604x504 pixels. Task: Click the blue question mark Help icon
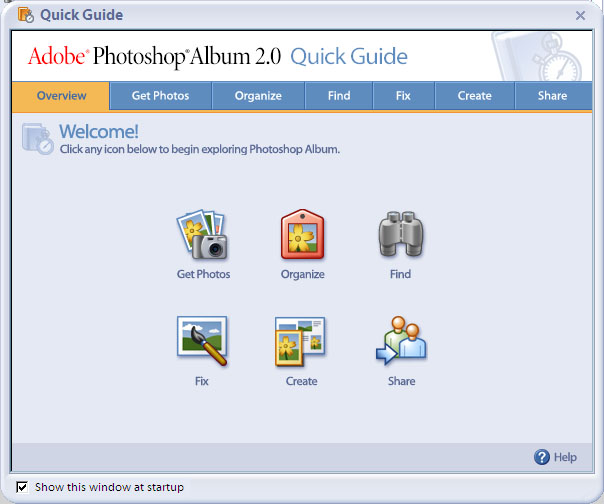[x=542, y=457]
